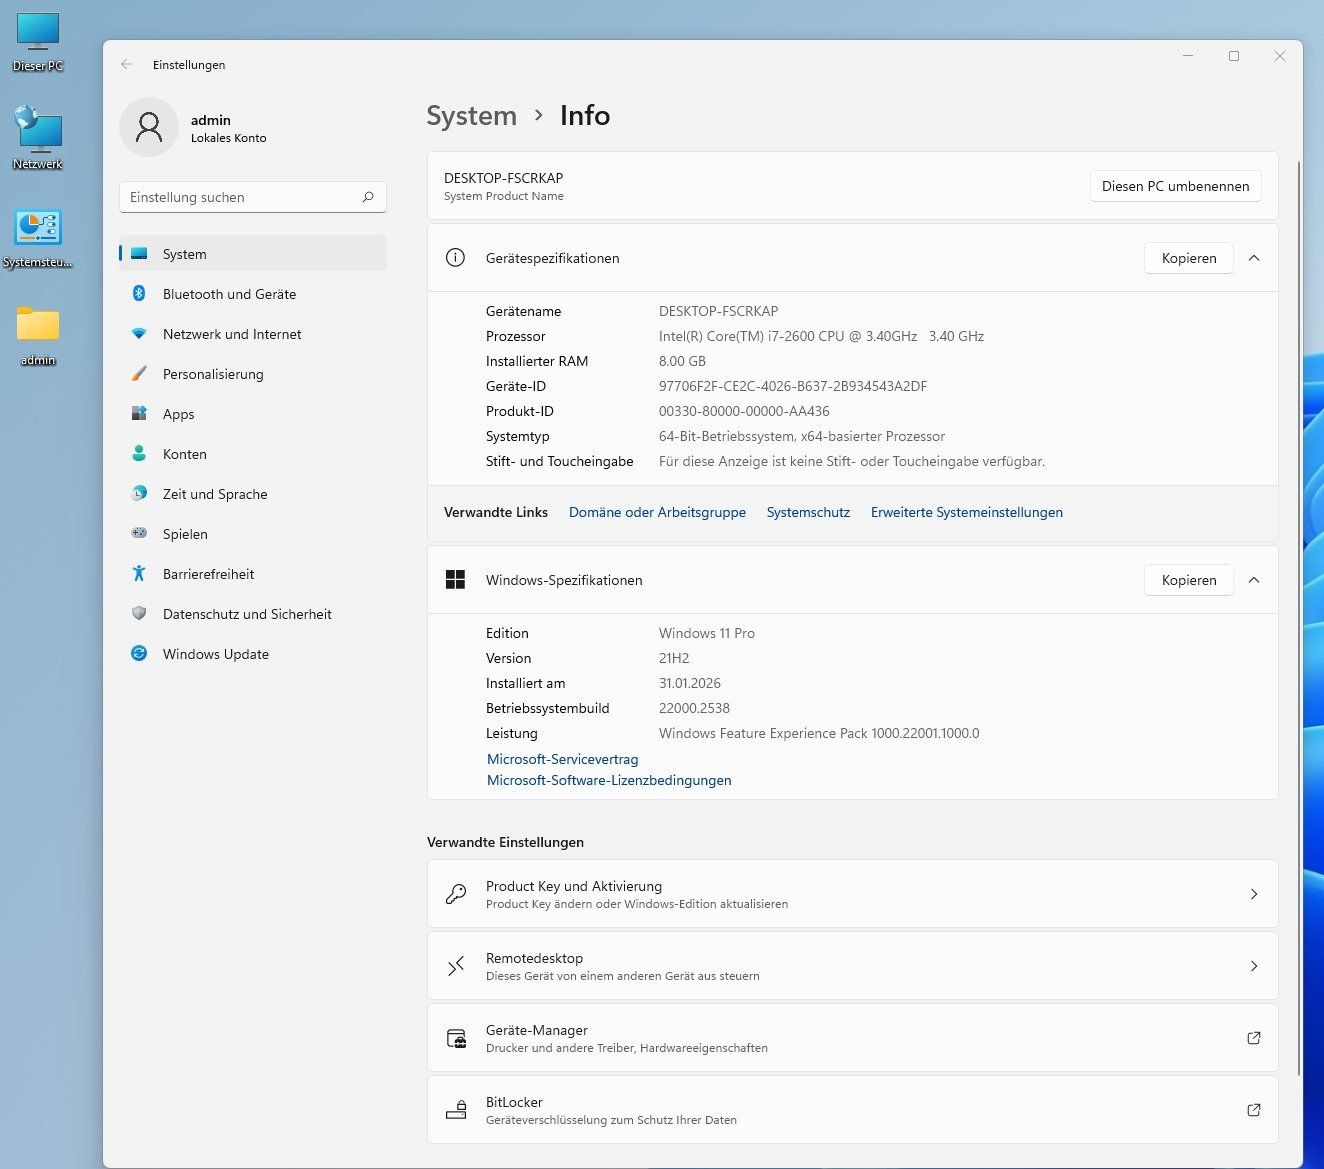
Task: Click the Systemtyp value 64-Bit-Betriebssystem
Action: [x=802, y=436]
